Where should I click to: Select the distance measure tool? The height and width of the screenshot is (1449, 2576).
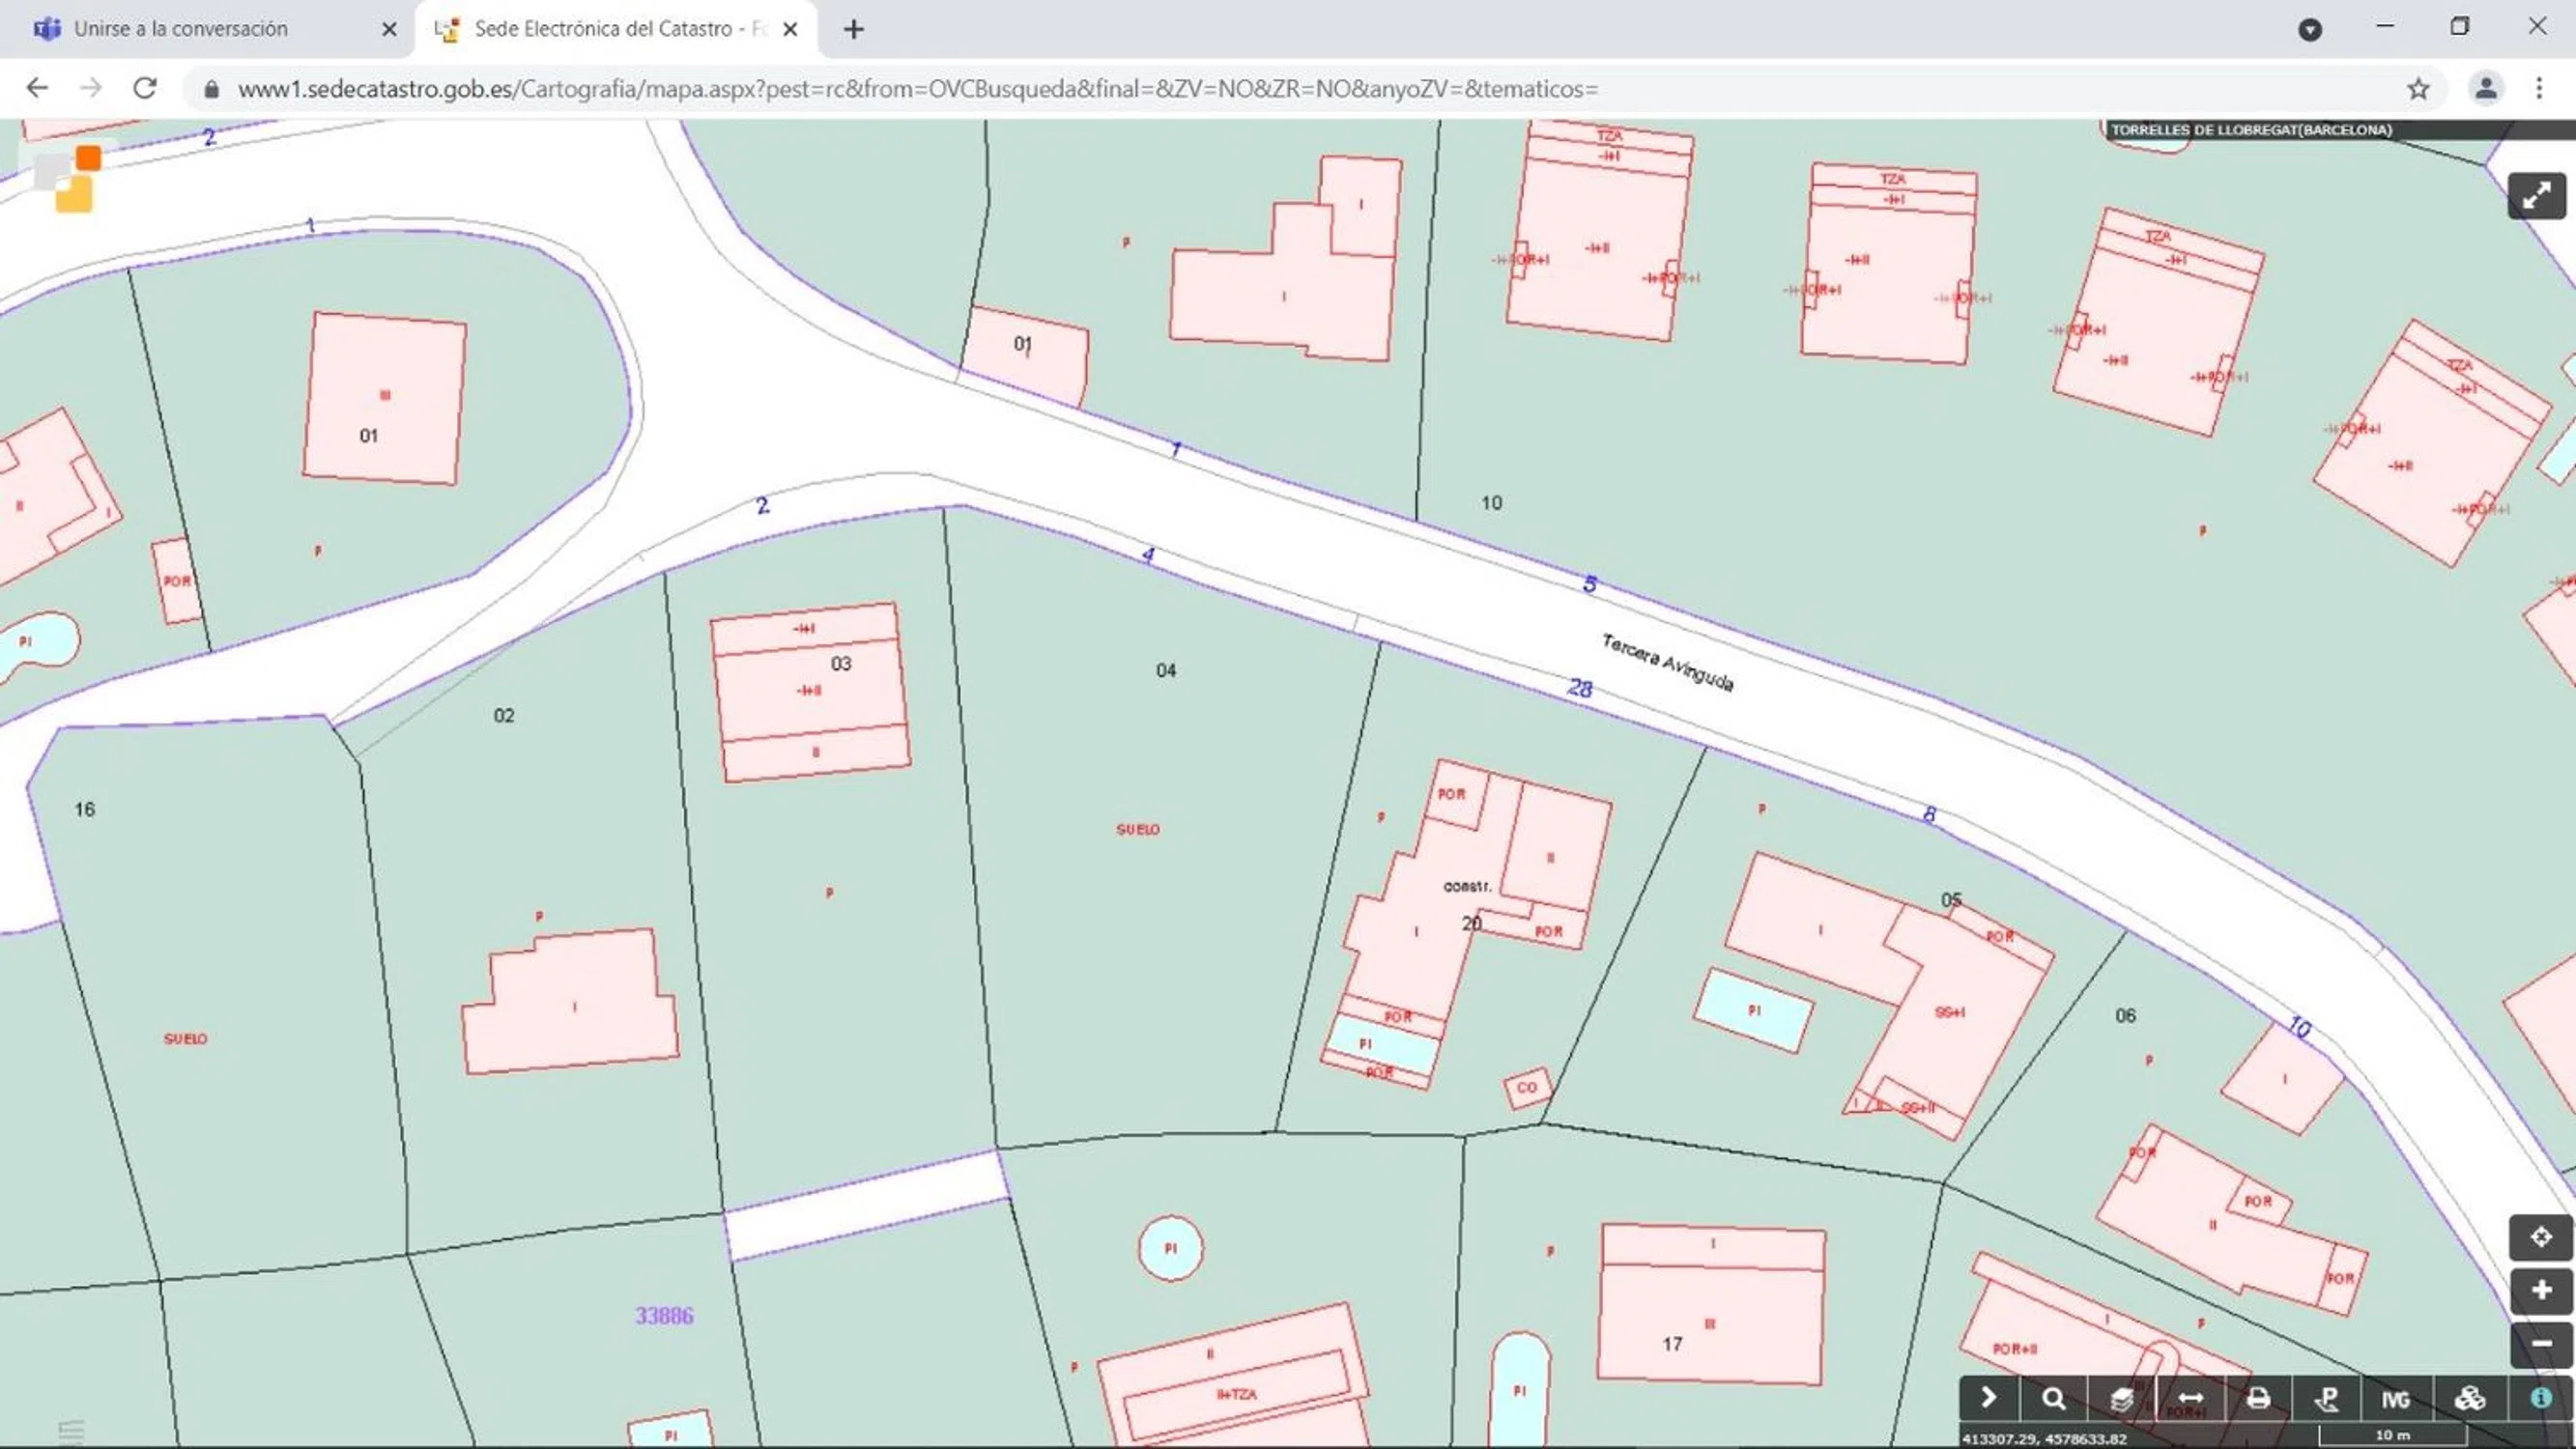point(2190,1398)
